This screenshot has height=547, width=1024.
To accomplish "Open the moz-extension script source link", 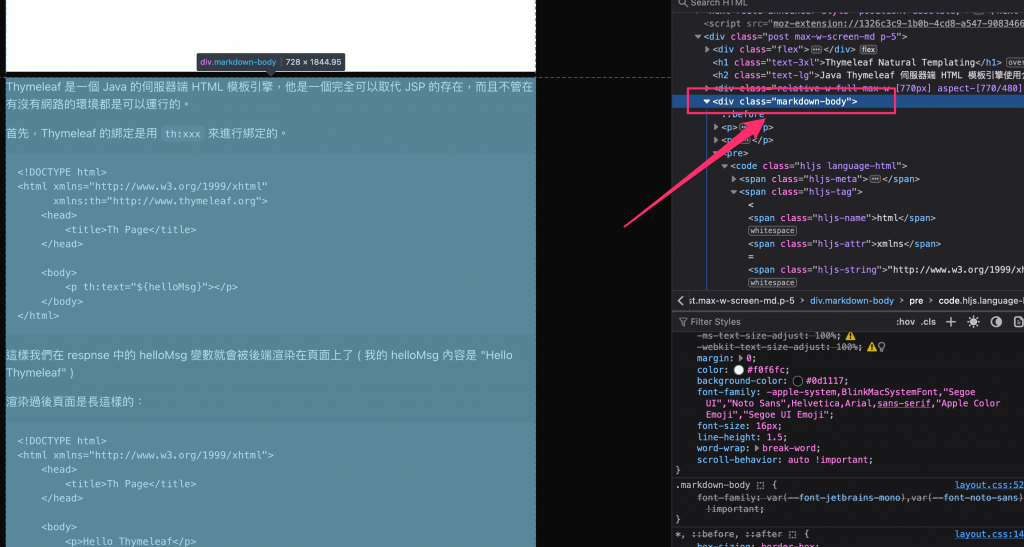I will point(899,24).
